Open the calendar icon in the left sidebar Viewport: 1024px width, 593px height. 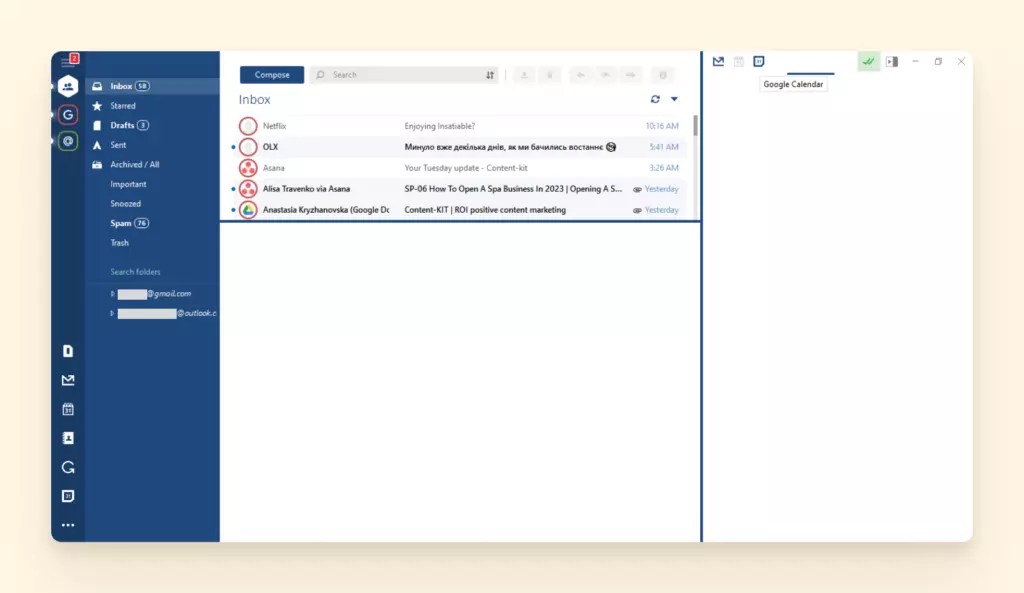[x=68, y=409]
